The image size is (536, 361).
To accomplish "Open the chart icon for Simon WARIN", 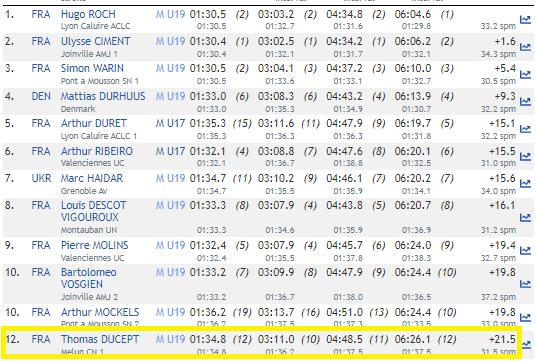I will pyautogui.click(x=525, y=74).
